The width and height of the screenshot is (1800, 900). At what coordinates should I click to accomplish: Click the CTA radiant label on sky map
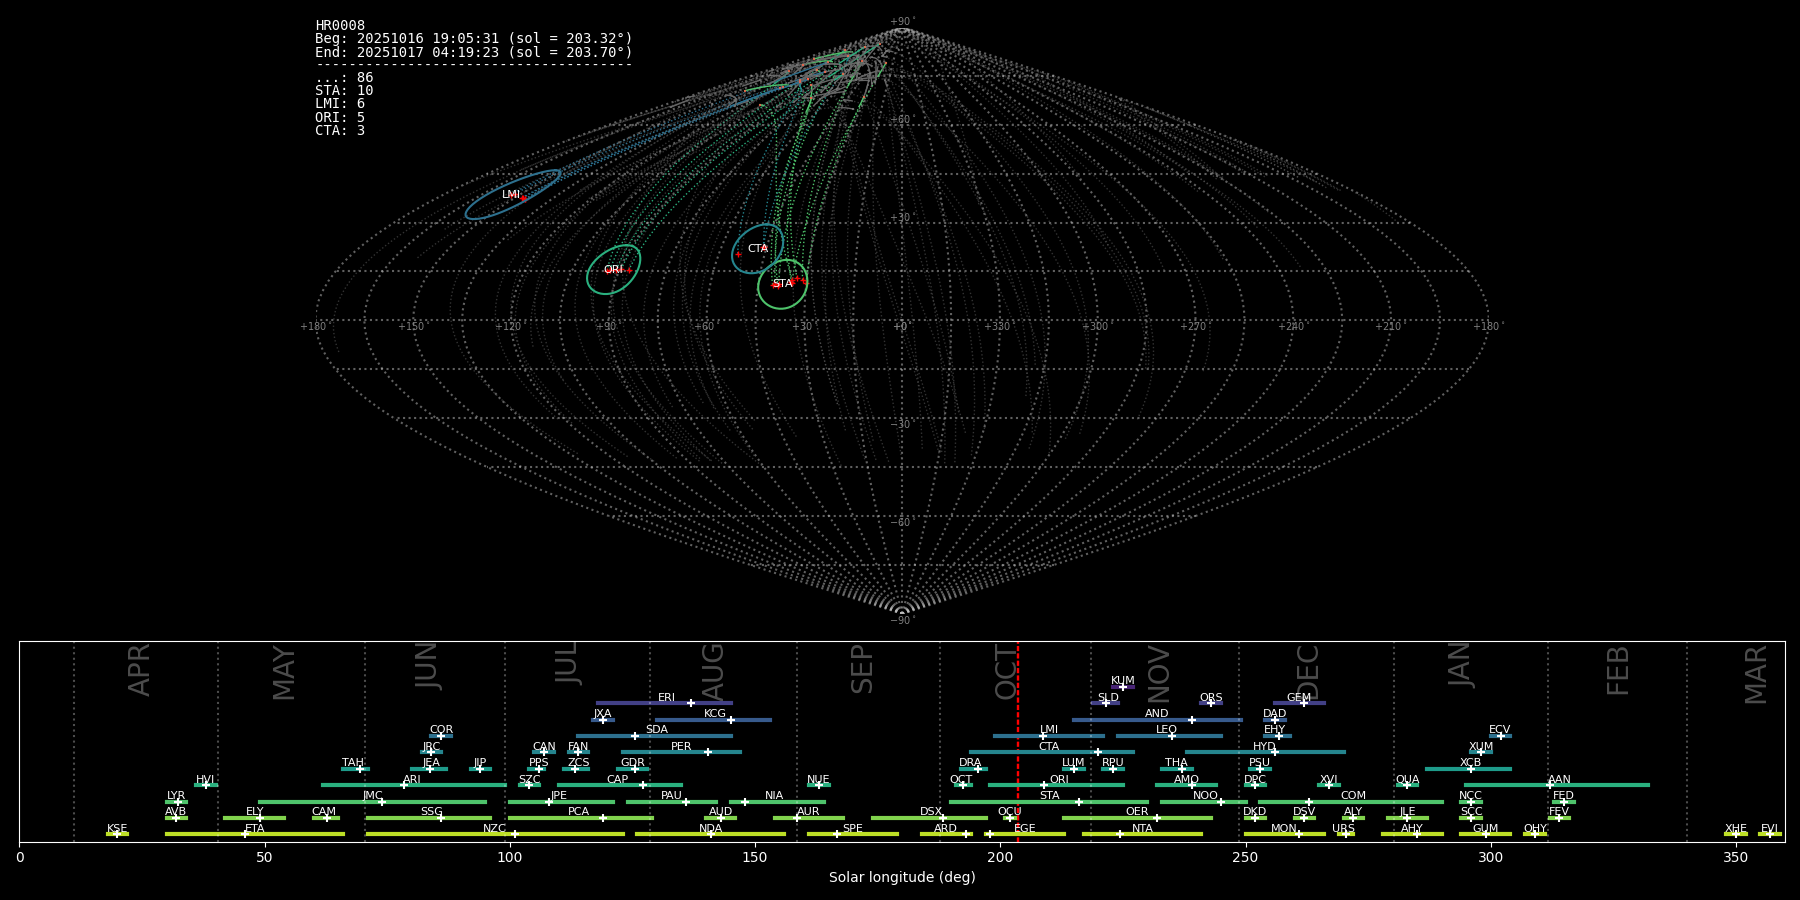(758, 249)
